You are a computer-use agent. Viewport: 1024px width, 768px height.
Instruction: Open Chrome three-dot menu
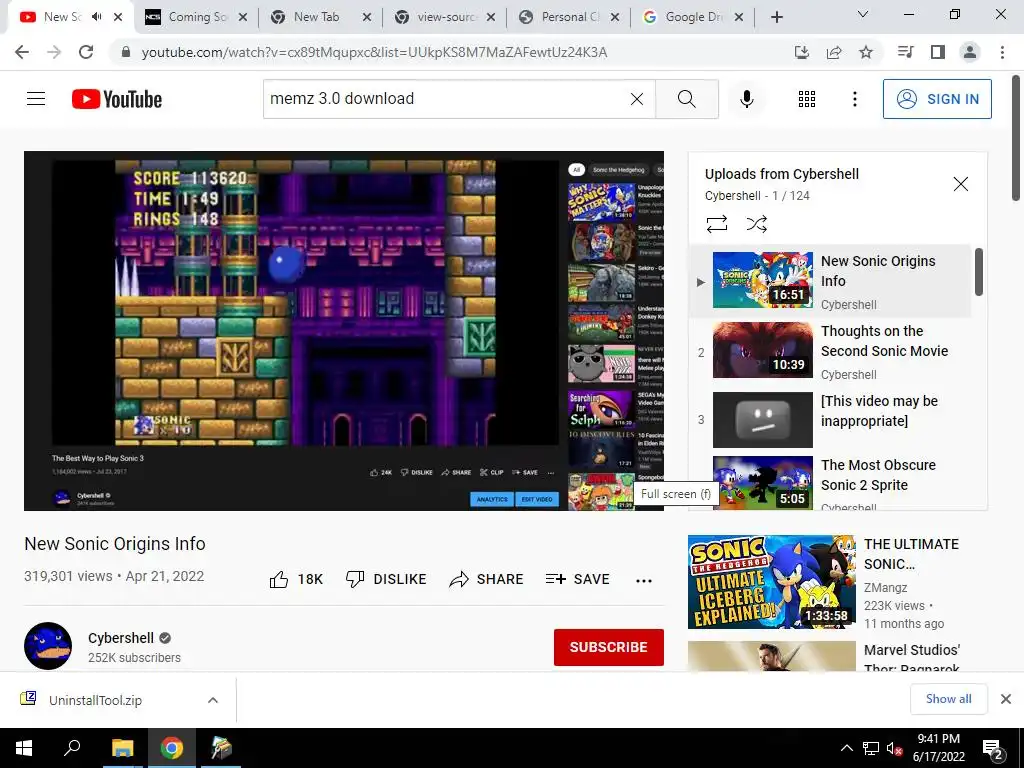[1002, 52]
